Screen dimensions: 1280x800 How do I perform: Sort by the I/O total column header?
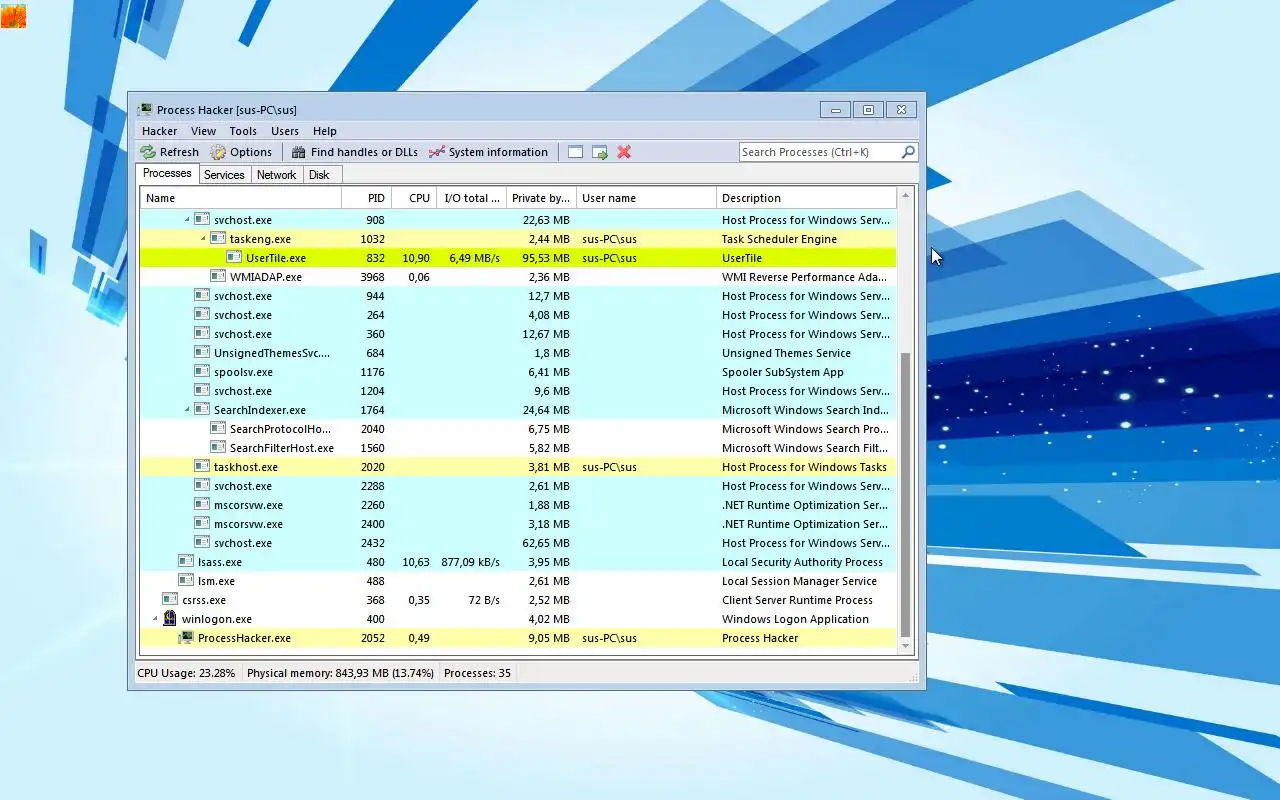[471, 198]
